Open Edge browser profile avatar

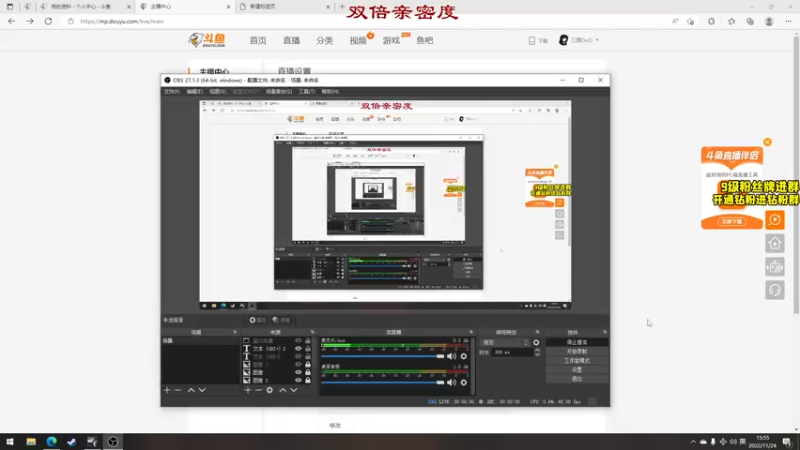(x=769, y=21)
